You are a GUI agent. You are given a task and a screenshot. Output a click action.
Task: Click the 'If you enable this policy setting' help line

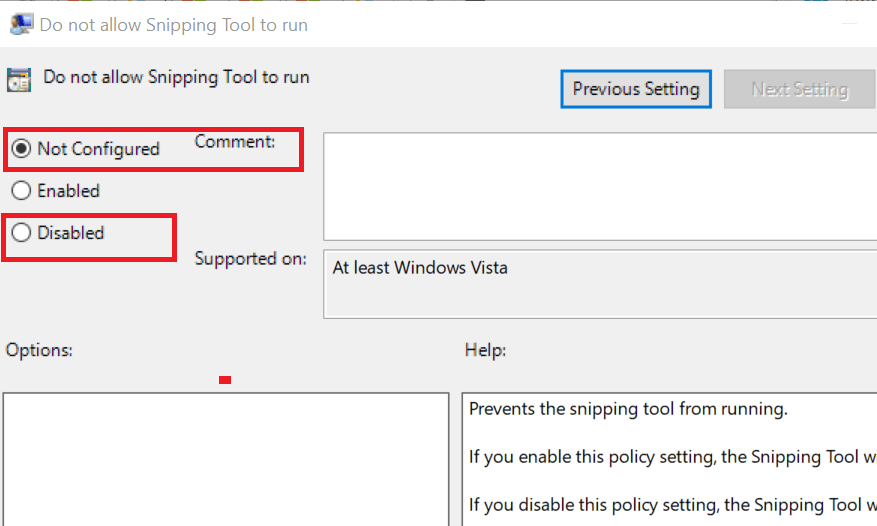coord(672,457)
